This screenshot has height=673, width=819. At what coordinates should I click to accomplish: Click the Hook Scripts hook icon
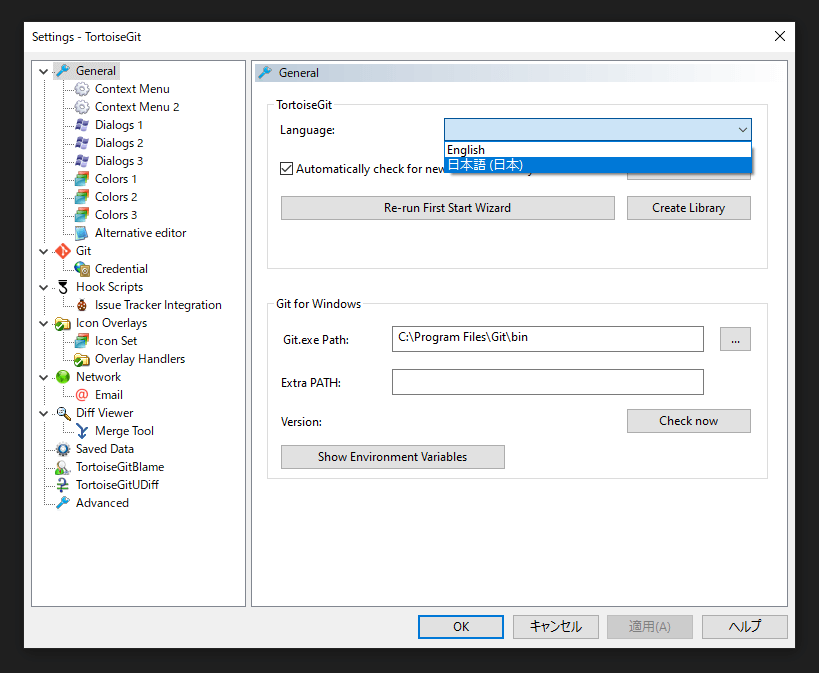(63, 287)
